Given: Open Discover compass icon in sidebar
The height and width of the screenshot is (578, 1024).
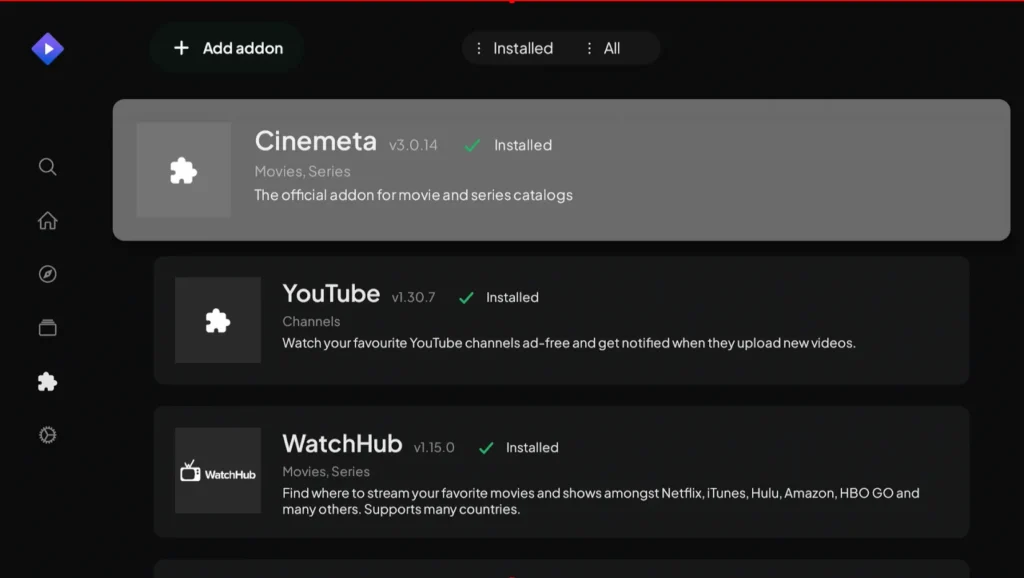Looking at the screenshot, I should point(47,274).
